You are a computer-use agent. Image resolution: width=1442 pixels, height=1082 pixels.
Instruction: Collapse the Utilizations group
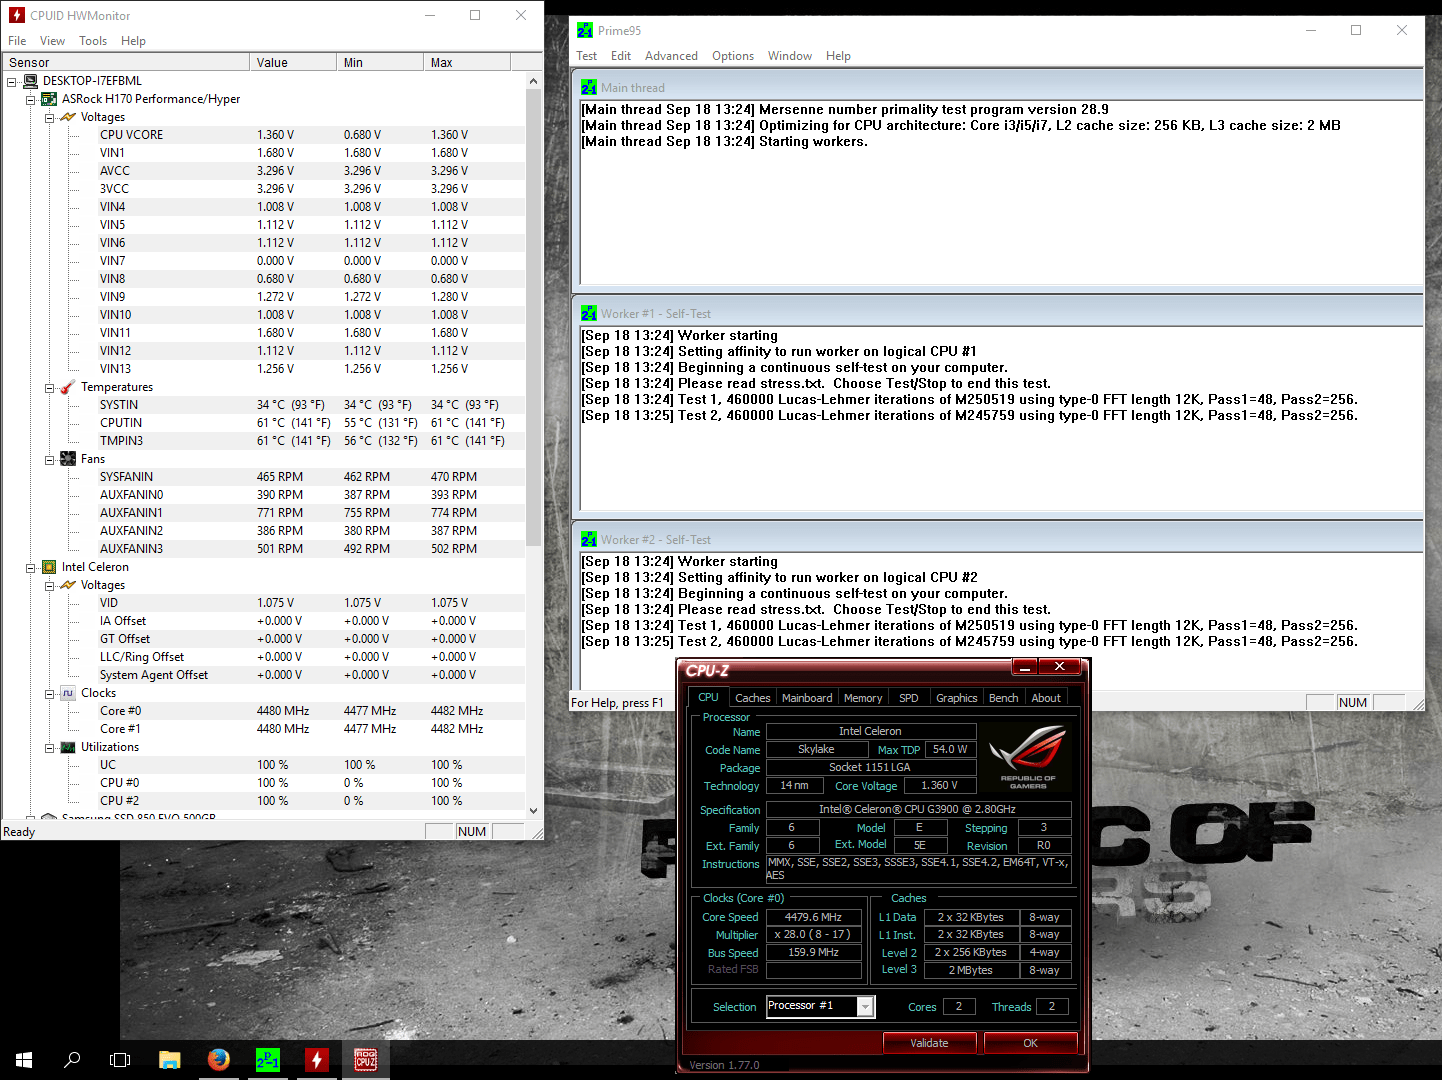tap(49, 748)
